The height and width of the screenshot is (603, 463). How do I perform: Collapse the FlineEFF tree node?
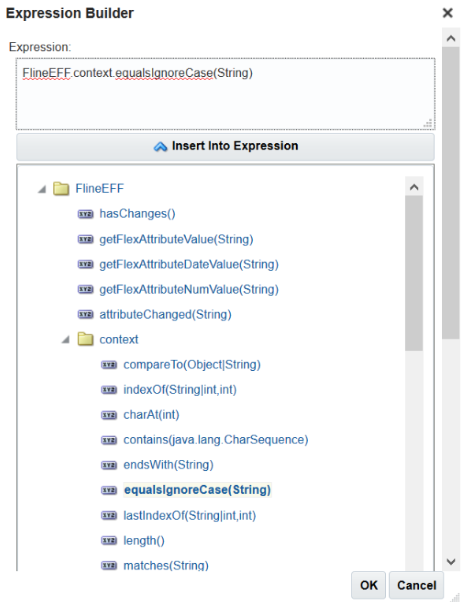pos(42,189)
